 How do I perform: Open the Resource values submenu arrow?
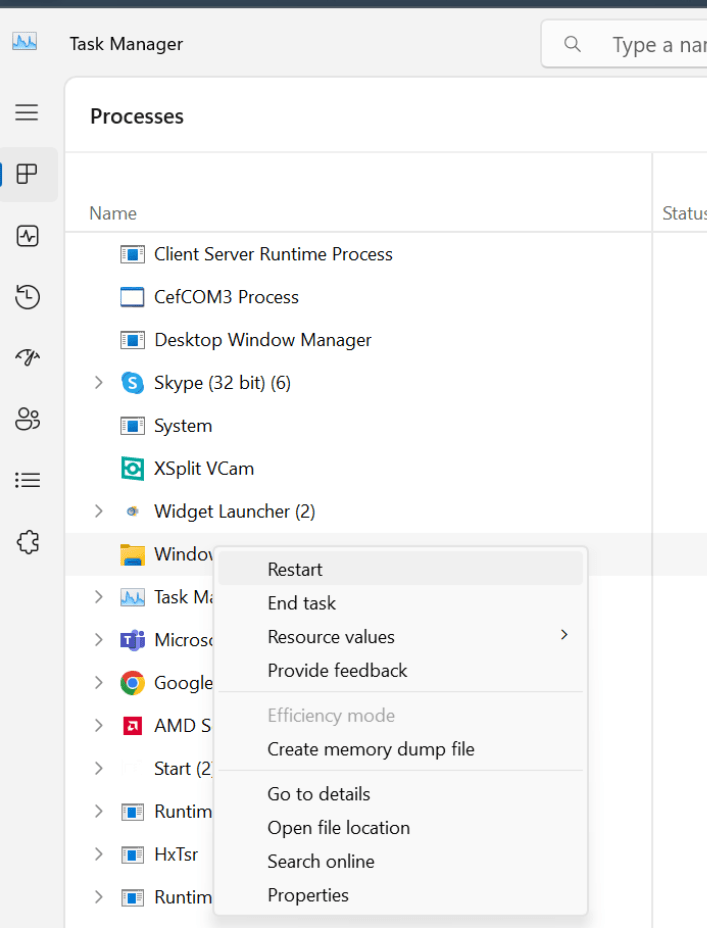point(564,635)
